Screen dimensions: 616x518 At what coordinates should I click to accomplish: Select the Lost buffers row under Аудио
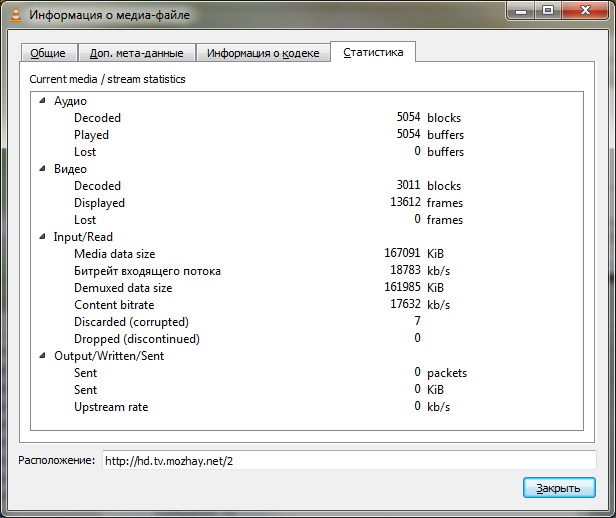(306, 152)
